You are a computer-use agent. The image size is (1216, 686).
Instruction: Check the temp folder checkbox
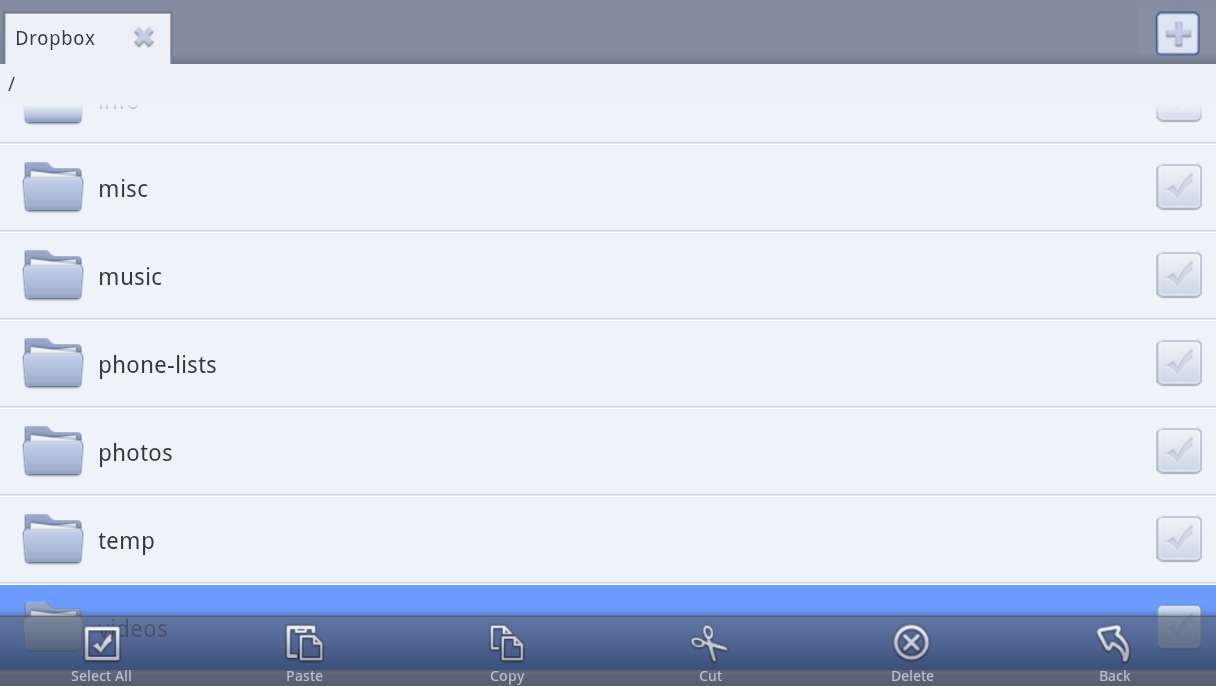pyautogui.click(x=1179, y=539)
